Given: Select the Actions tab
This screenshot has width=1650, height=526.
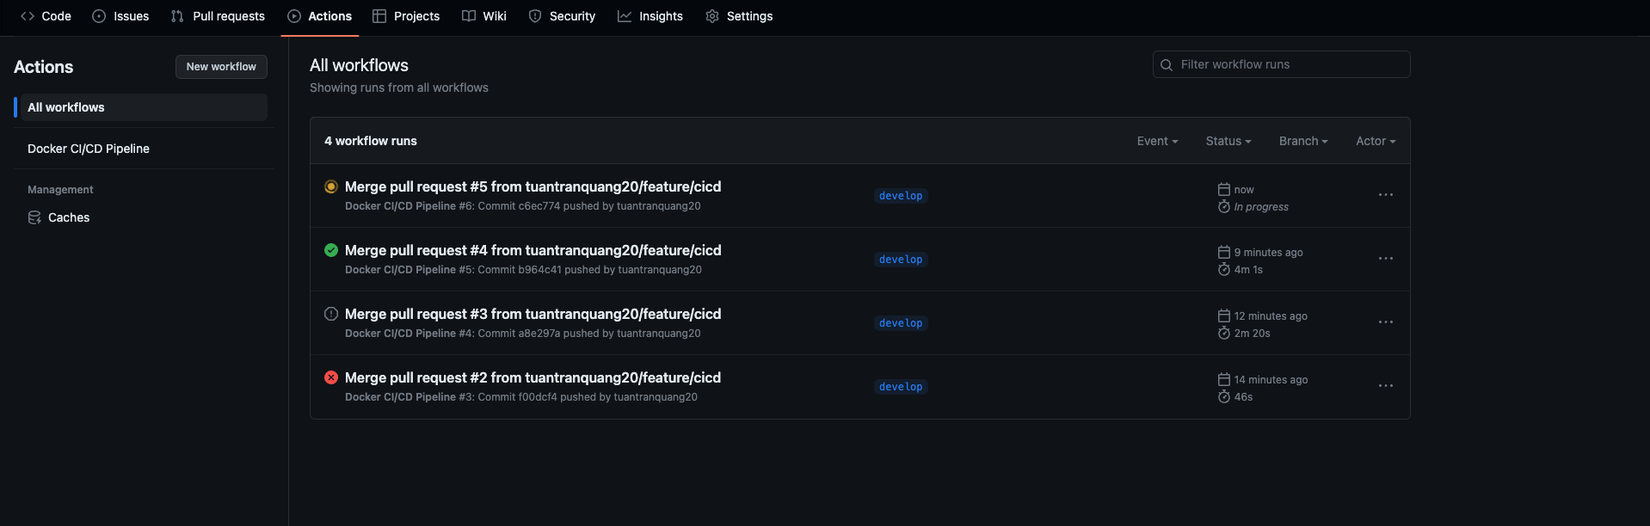Looking at the screenshot, I should (x=320, y=16).
